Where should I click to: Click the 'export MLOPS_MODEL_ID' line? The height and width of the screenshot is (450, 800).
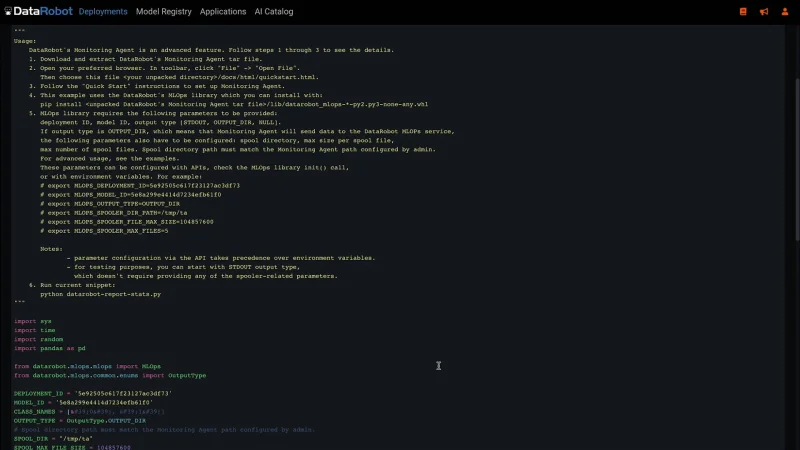pyautogui.click(x=131, y=195)
